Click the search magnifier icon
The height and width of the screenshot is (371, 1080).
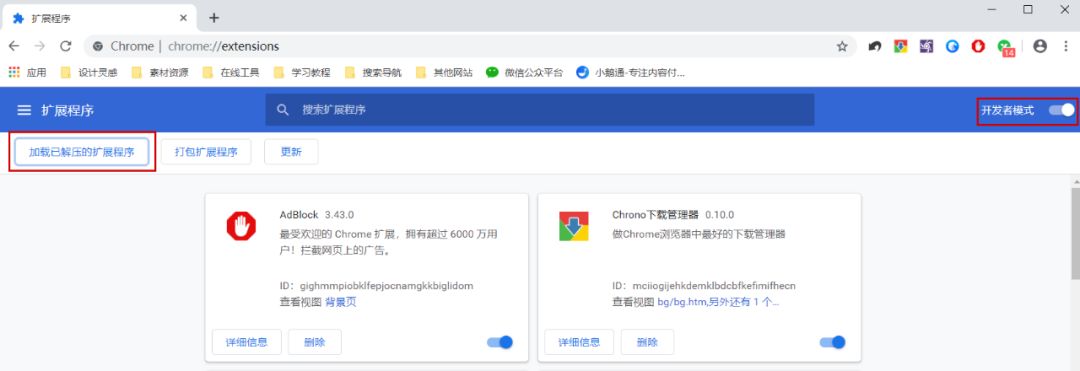[x=282, y=110]
